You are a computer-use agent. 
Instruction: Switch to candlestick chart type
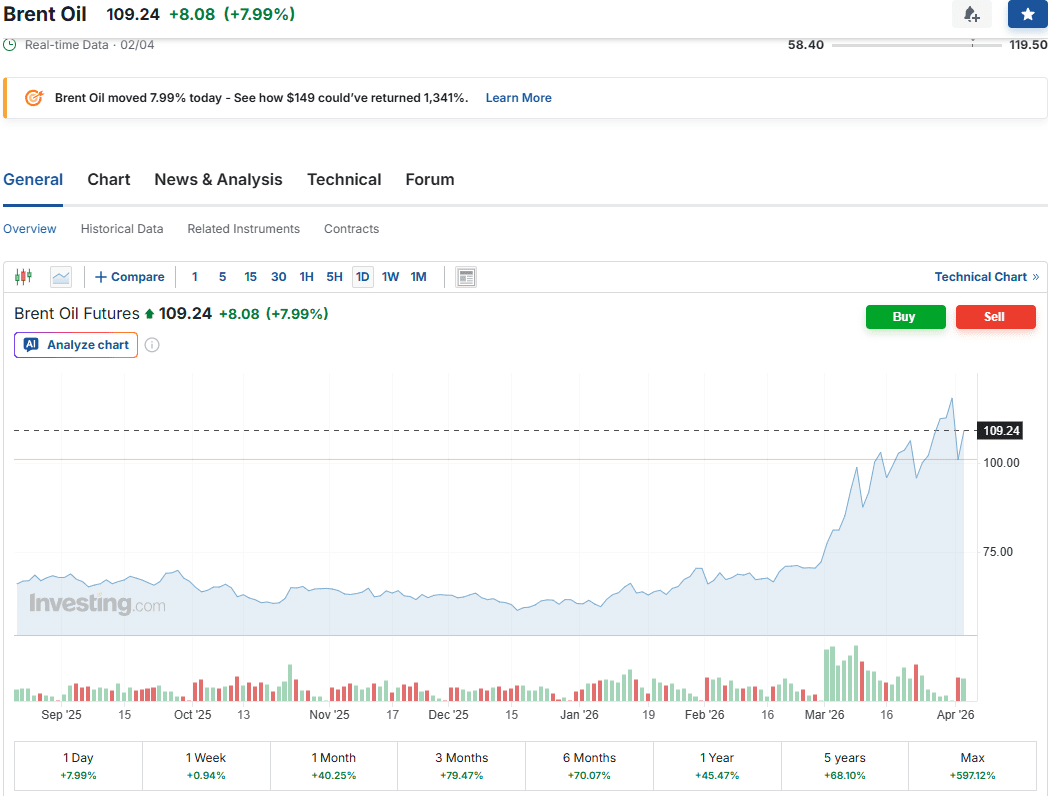pos(23,277)
